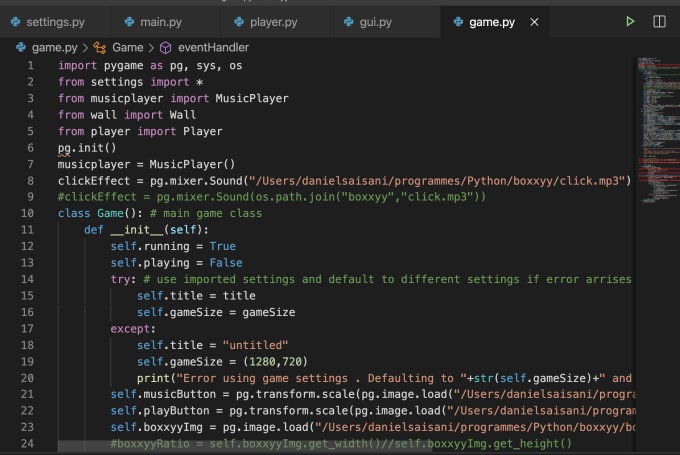
Task: Click the Python file icon in breadcrumb
Action: click(x=21, y=47)
